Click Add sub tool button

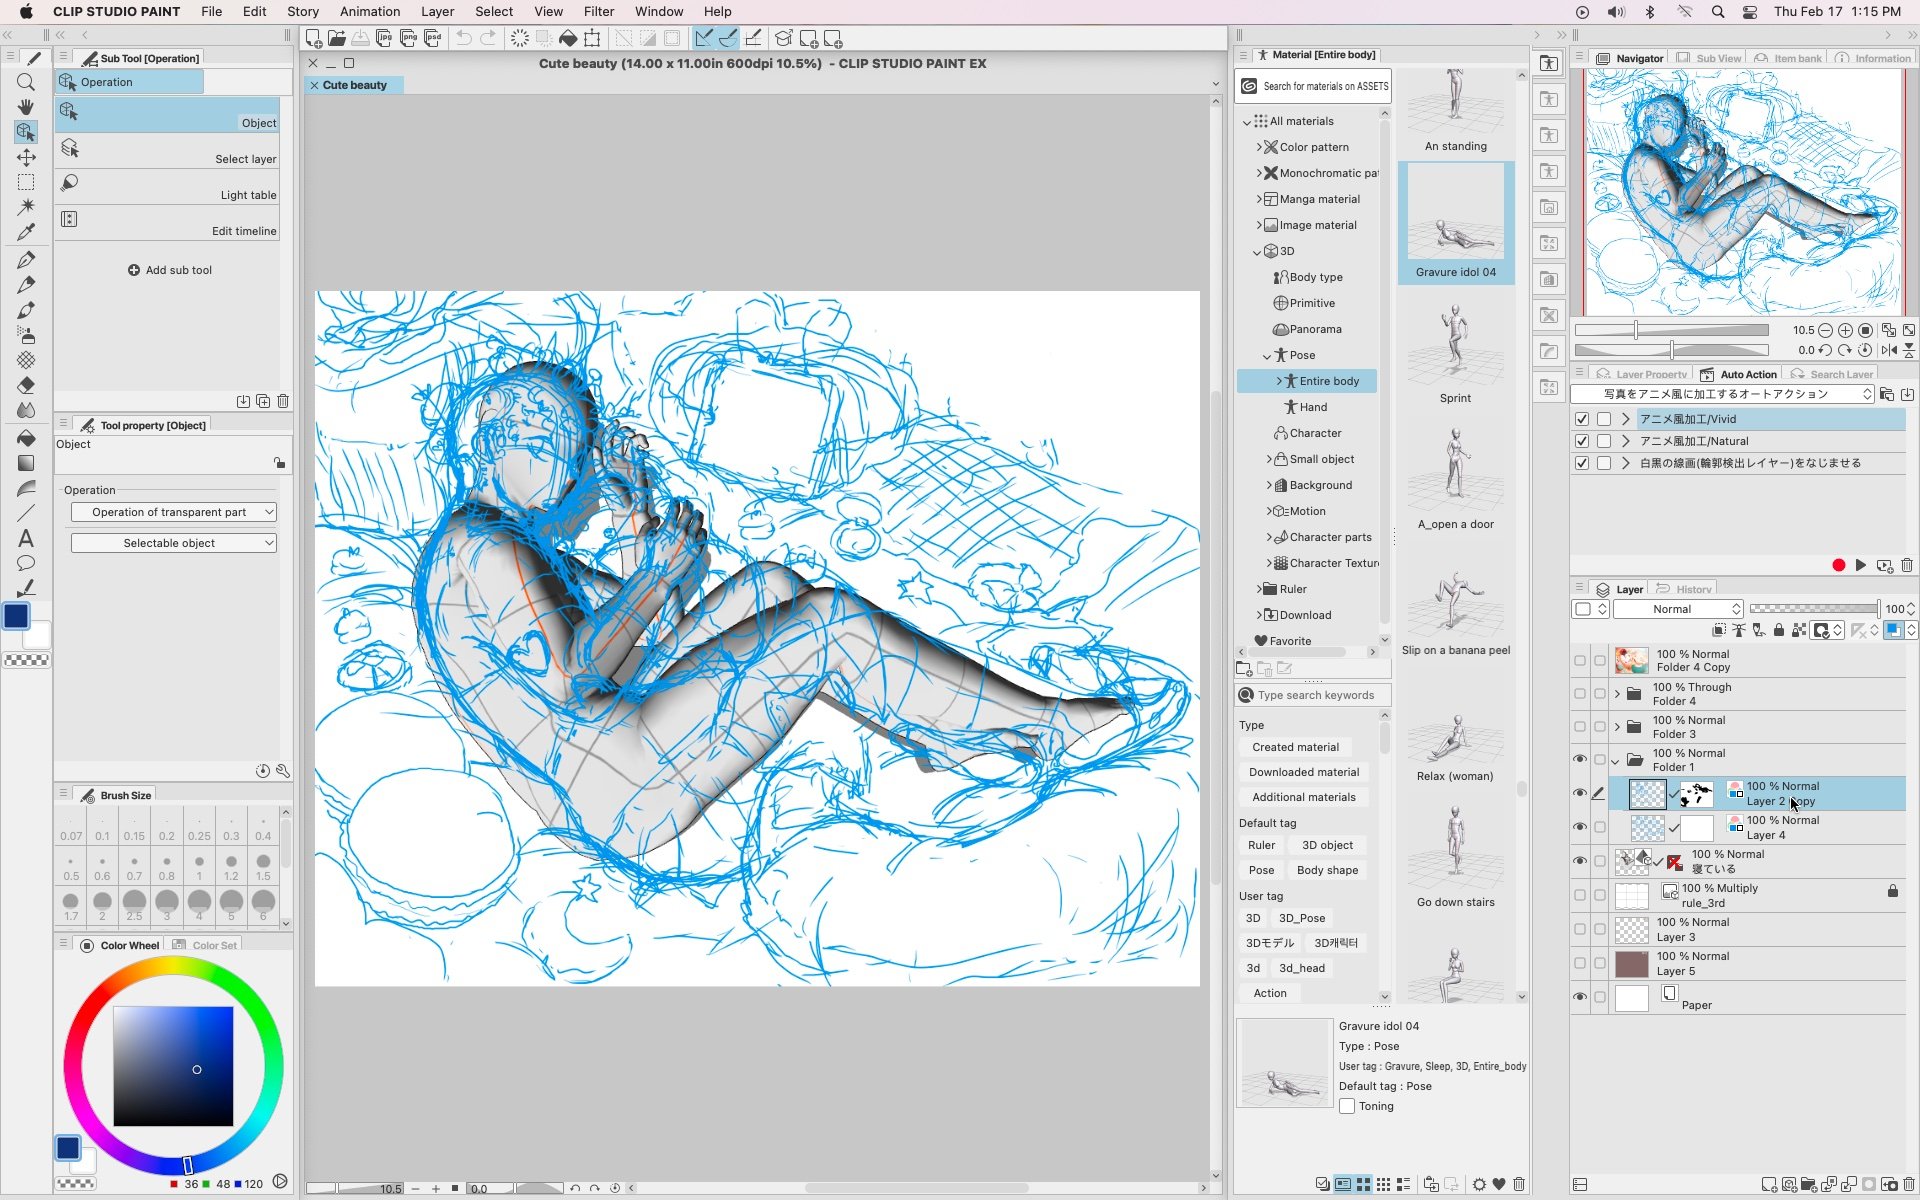[167, 270]
